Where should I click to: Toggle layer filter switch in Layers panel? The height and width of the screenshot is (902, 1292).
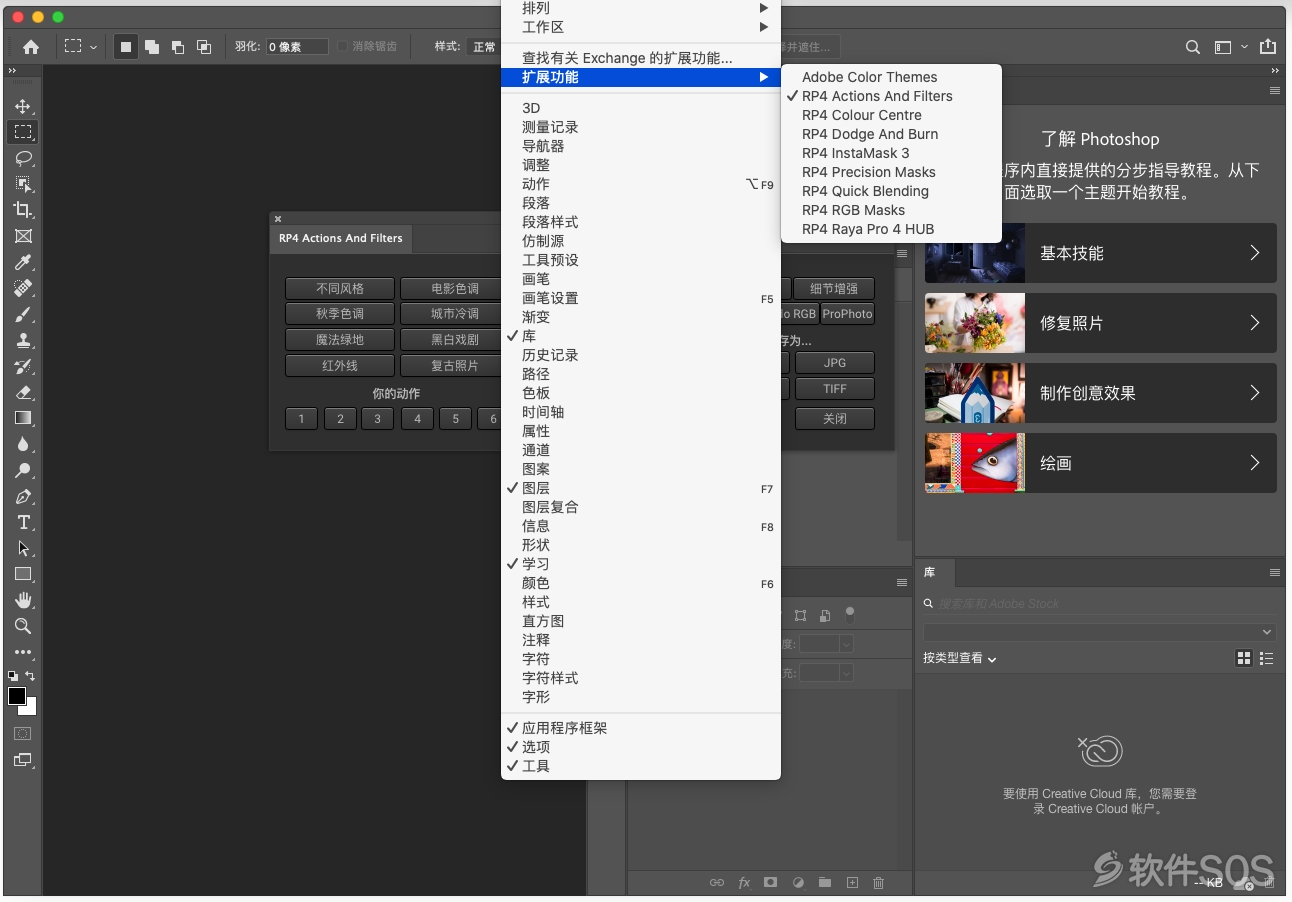850,615
